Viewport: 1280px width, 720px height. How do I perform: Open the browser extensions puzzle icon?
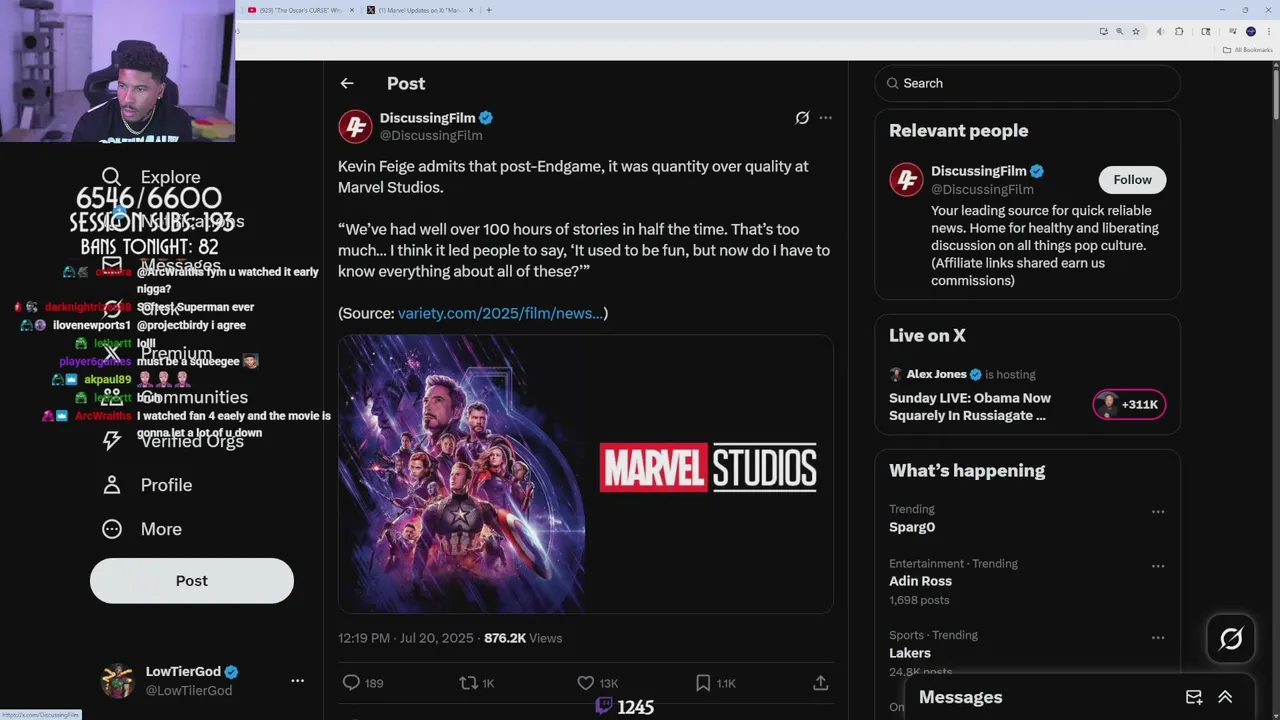pos(1179,32)
